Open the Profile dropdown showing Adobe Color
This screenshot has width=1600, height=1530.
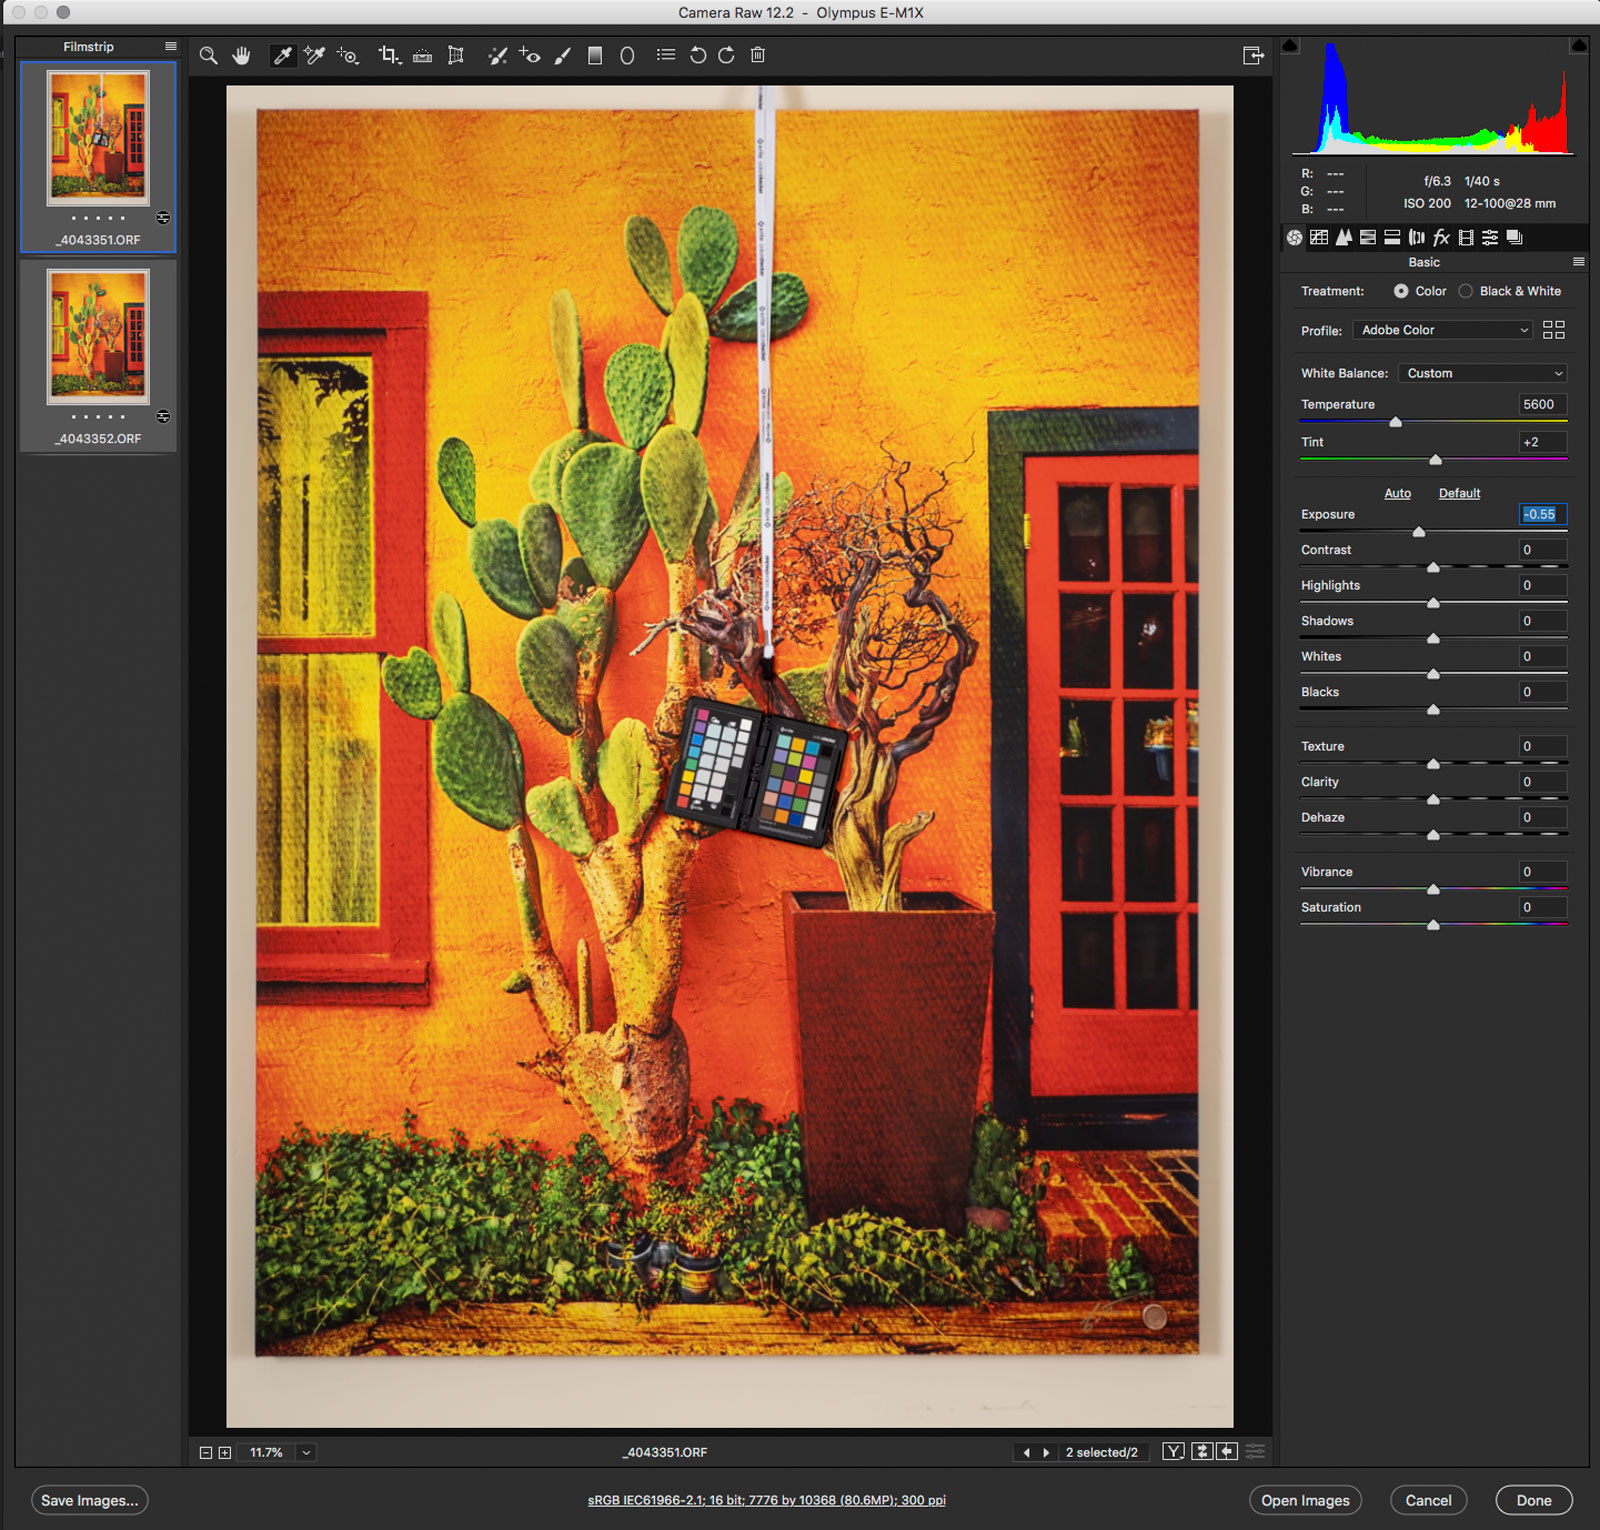pos(1443,330)
